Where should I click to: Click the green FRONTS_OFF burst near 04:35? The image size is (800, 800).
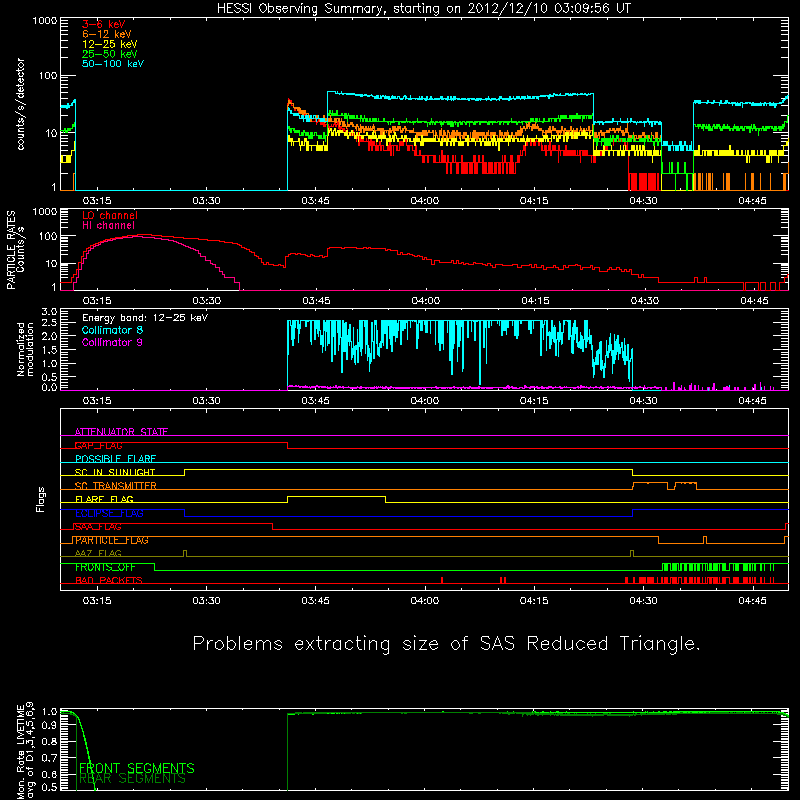pyautogui.click(x=718, y=567)
